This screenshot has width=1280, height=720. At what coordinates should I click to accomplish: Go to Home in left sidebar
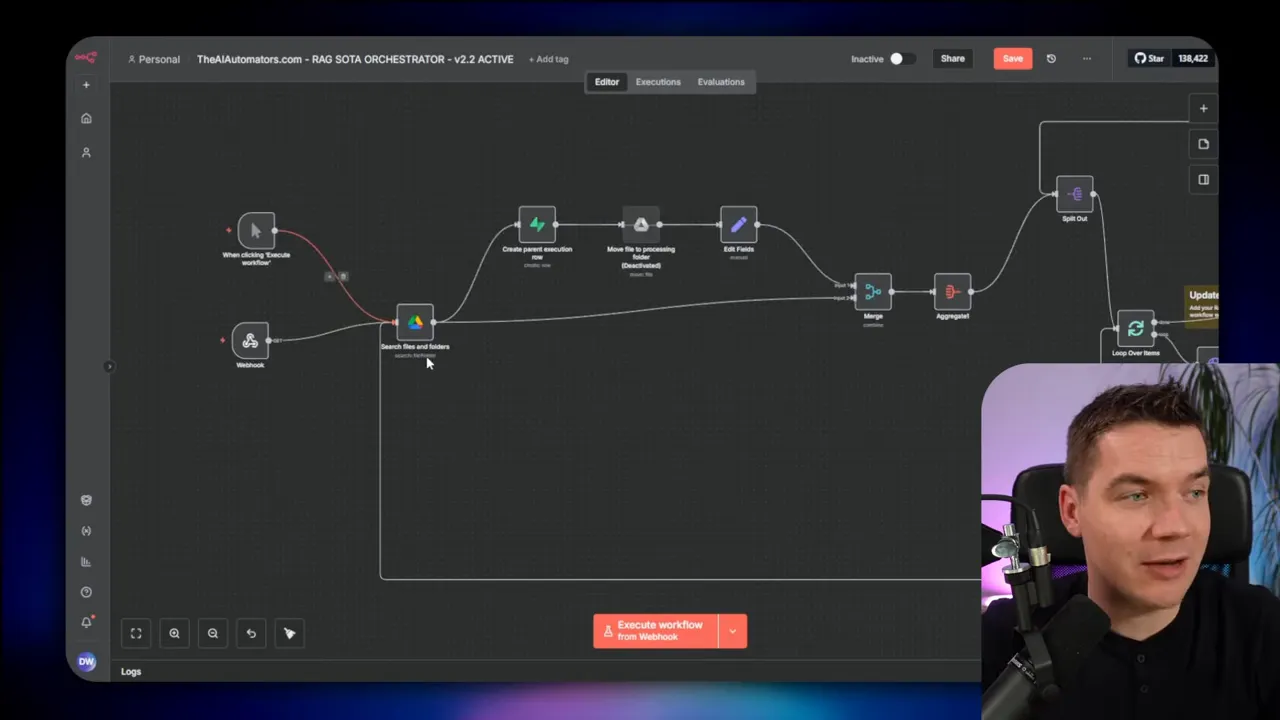[86, 118]
